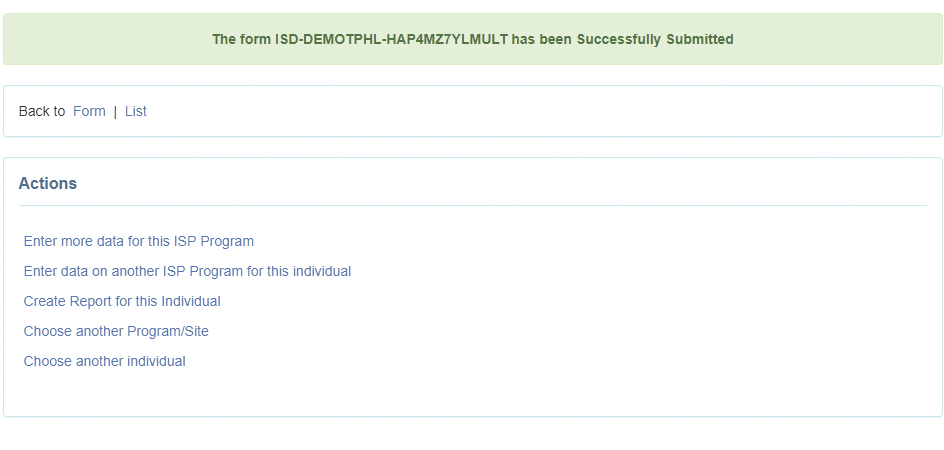Click 'The form' words starting the banner

241,40
